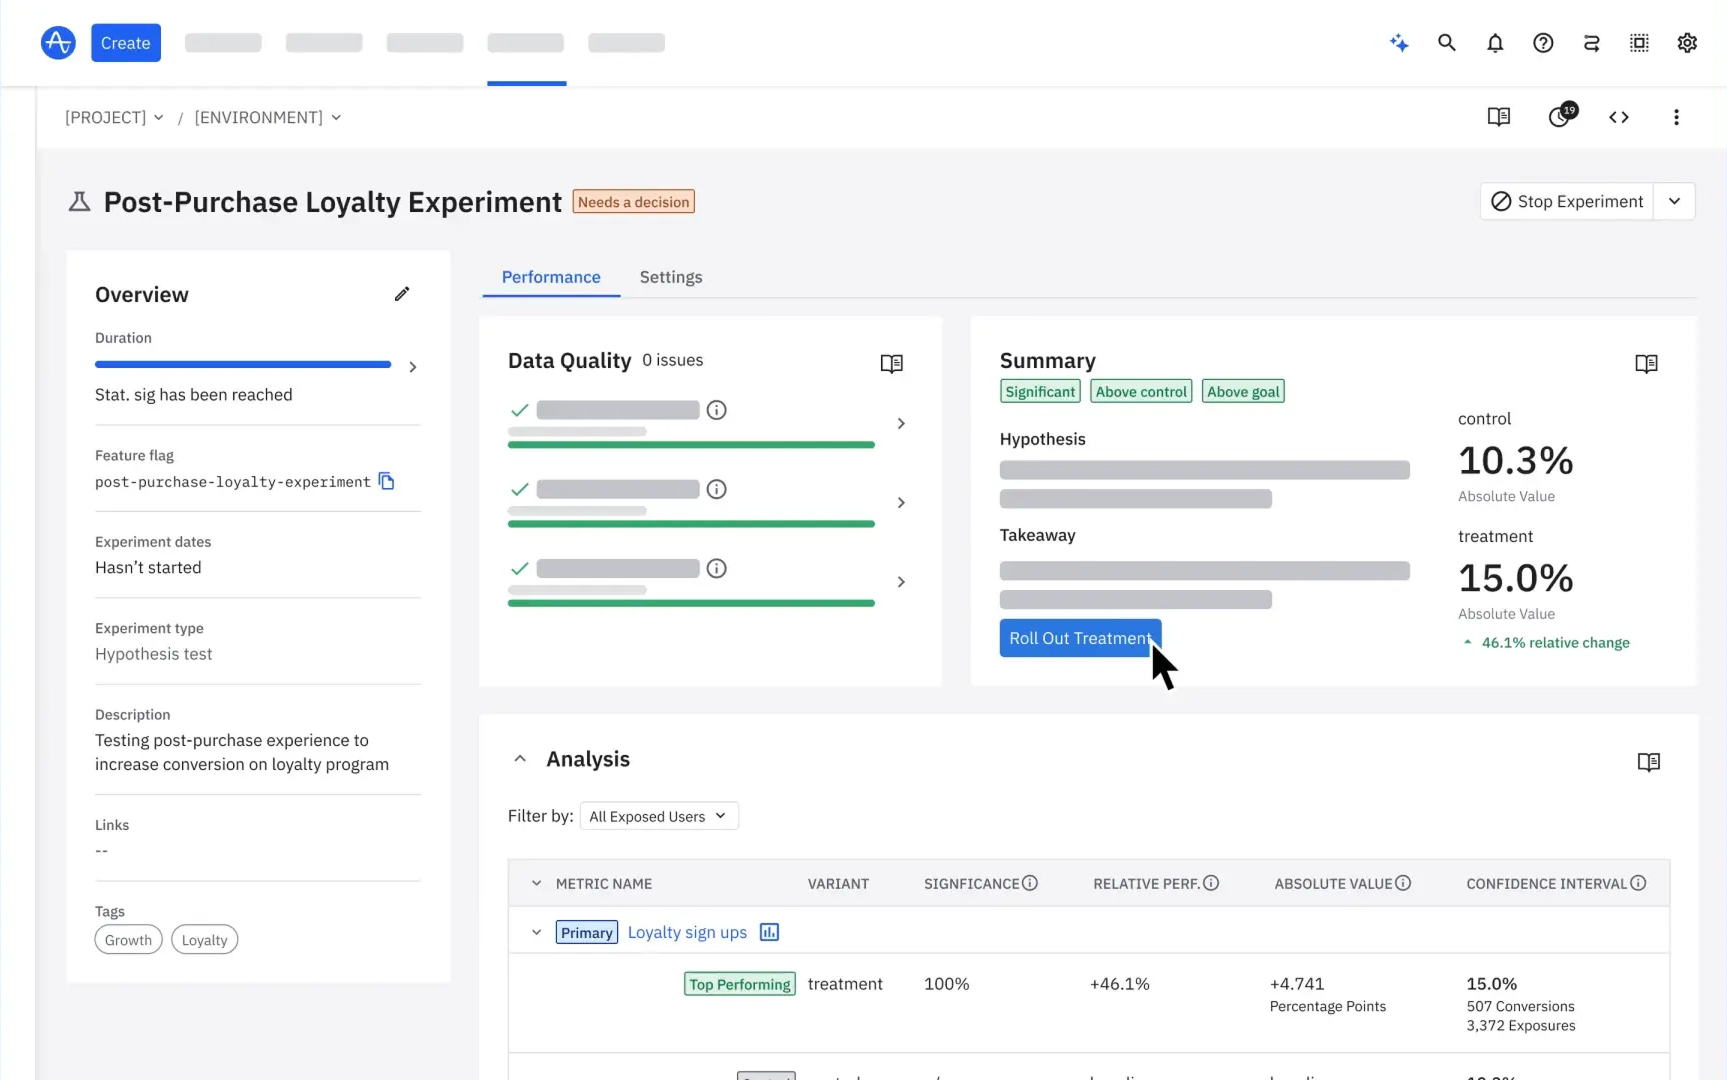The image size is (1727, 1080).
Task: Open Data Quality documentation book icon
Action: click(x=891, y=363)
